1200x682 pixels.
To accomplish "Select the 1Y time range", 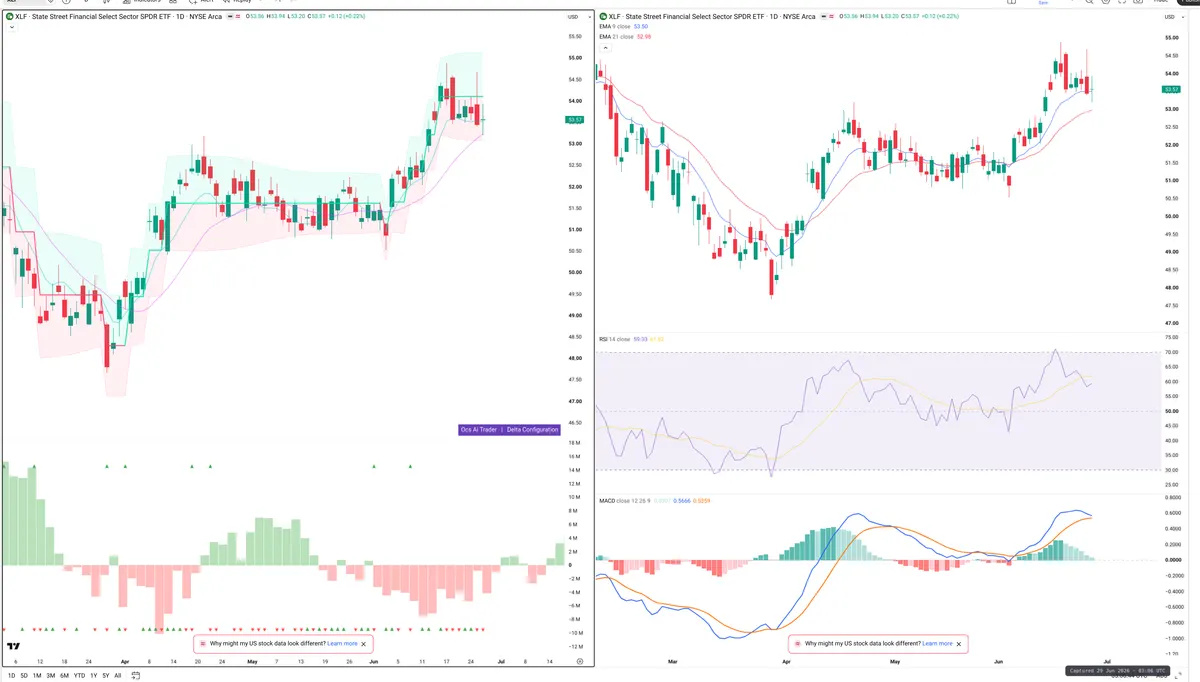I will [94, 676].
